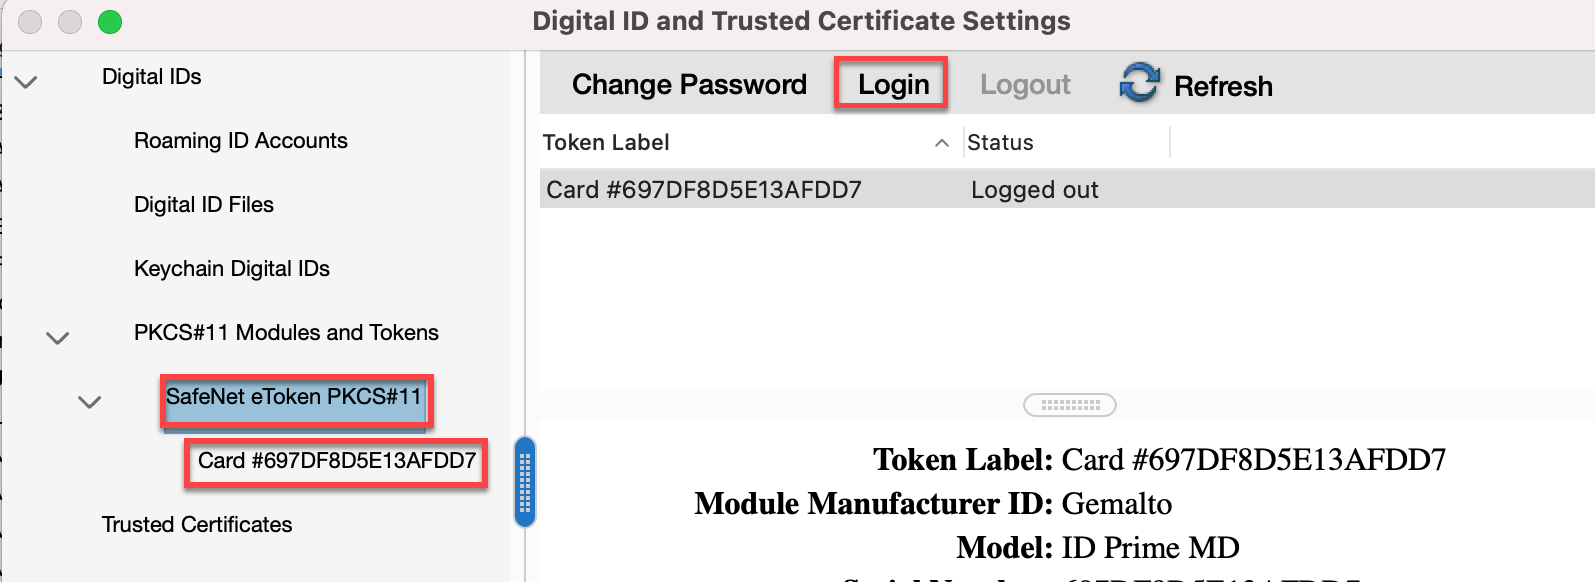Image resolution: width=1595 pixels, height=582 pixels.
Task: Select Keychain Digital IDs entry
Action: coord(232,269)
